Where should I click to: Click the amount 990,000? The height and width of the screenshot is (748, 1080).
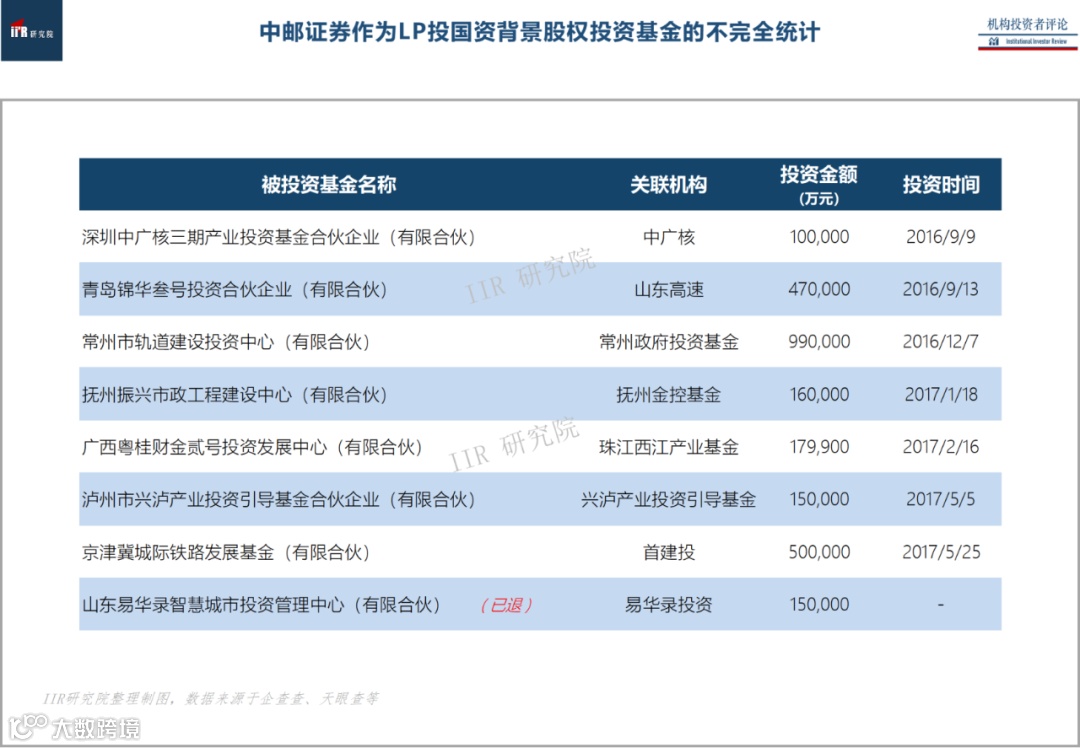[x=819, y=342]
